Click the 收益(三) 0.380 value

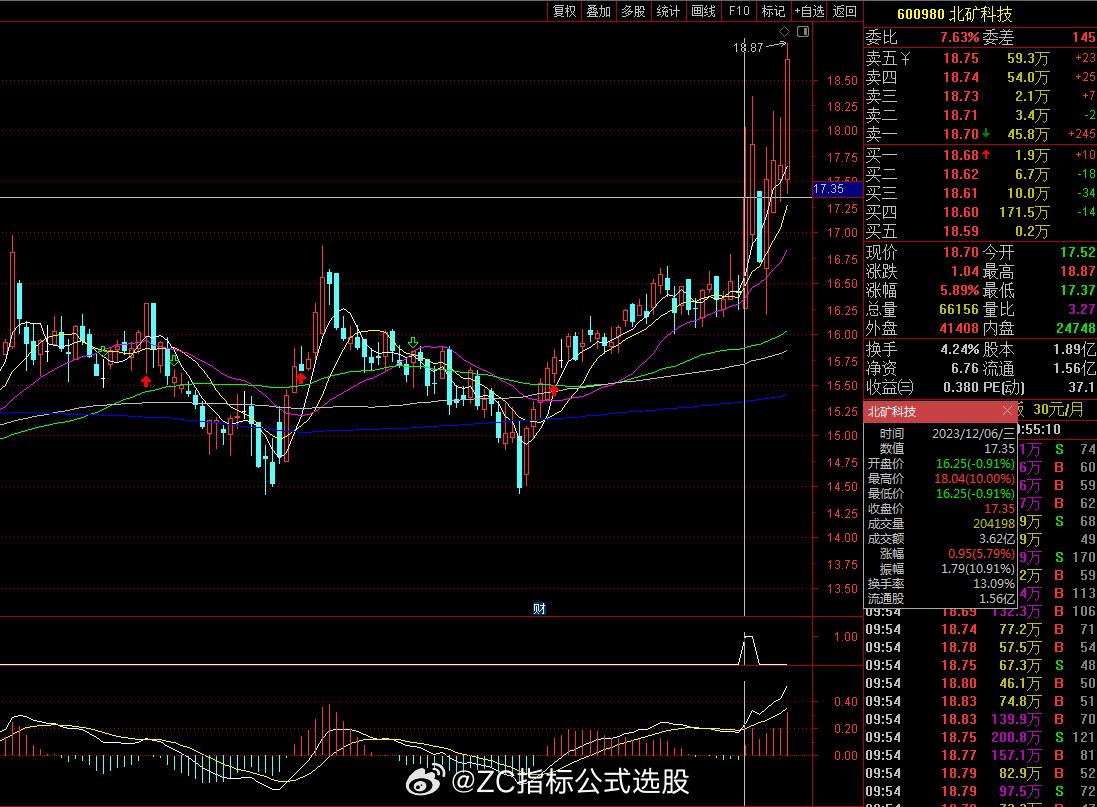tap(961, 387)
